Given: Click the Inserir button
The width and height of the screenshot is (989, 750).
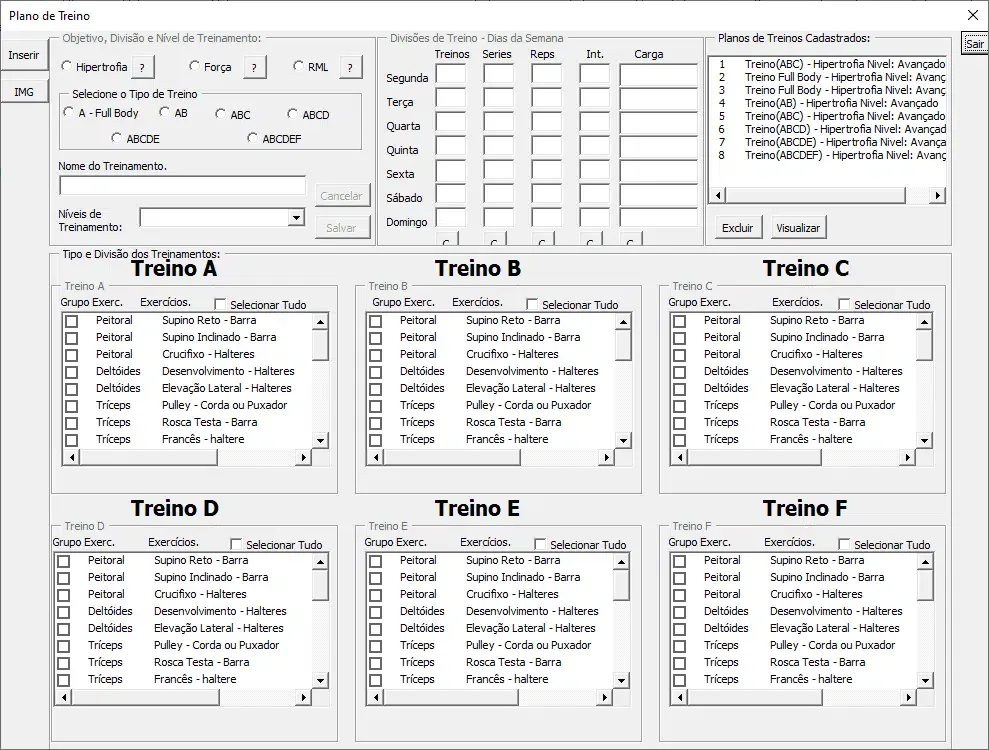Looking at the screenshot, I should [24, 55].
